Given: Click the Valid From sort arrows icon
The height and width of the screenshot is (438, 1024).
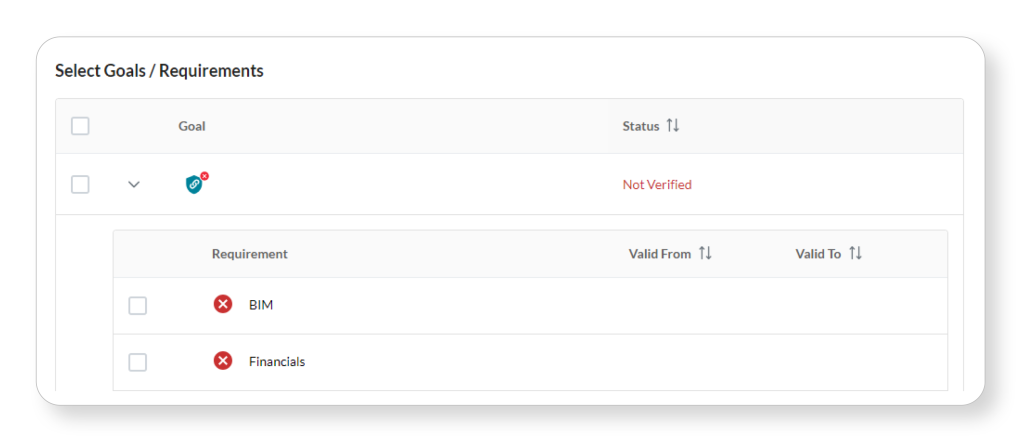Looking at the screenshot, I should (x=705, y=254).
